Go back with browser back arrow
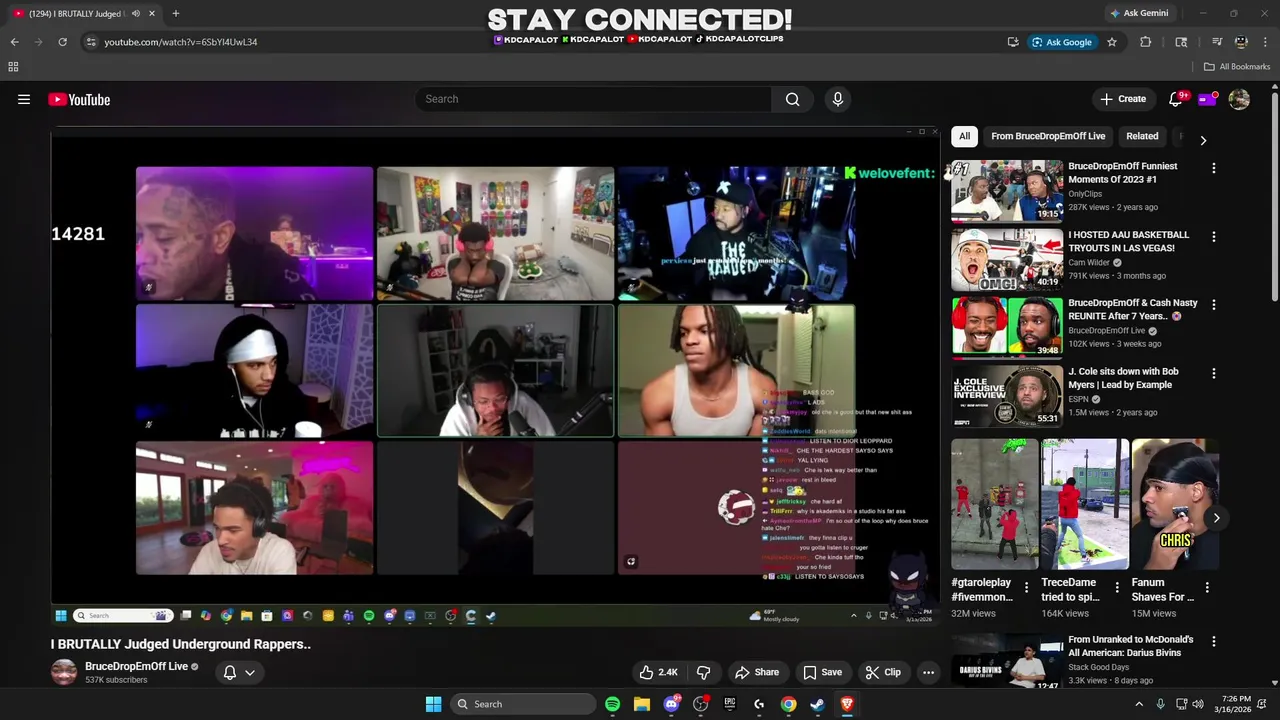The height and width of the screenshot is (720, 1280). pos(14,42)
